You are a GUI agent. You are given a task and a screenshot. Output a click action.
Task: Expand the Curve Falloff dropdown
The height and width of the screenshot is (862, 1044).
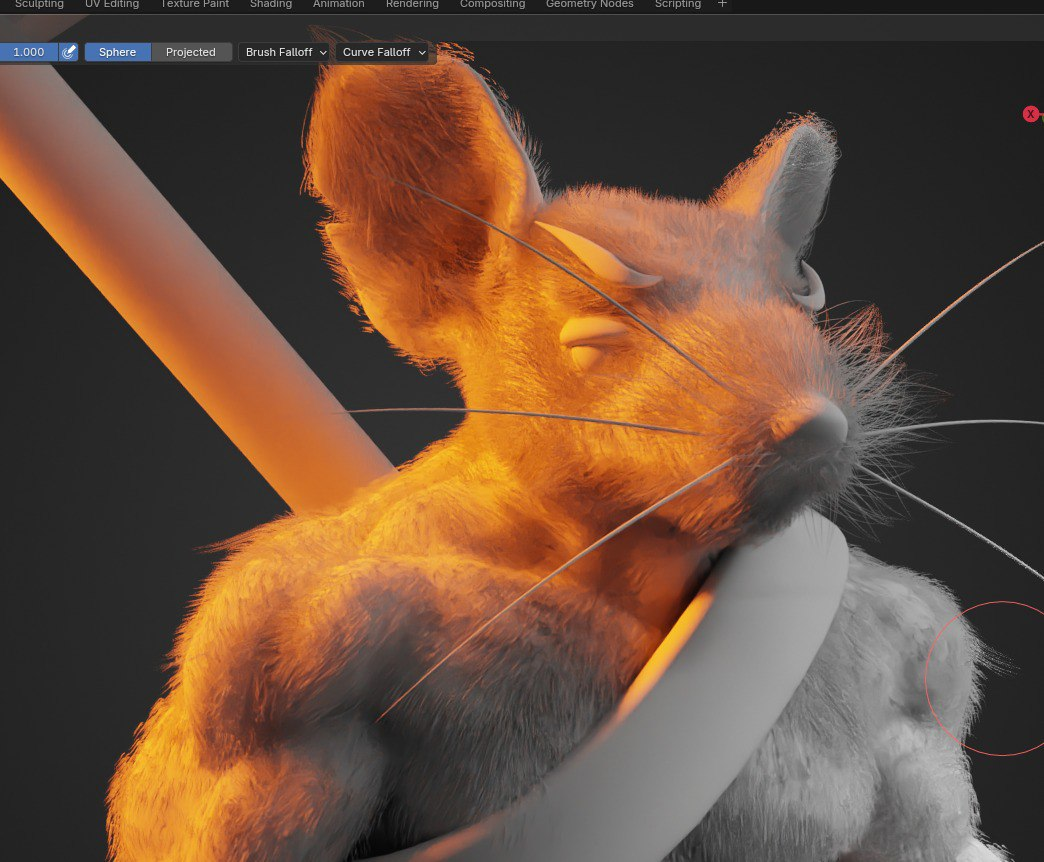point(384,52)
